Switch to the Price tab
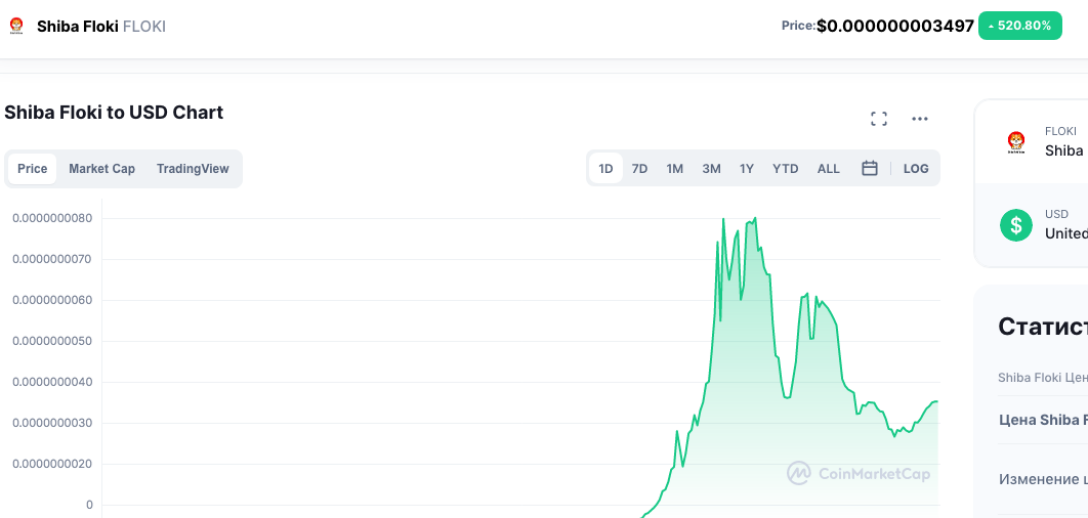This screenshot has height=518, width=1088. click(x=32, y=168)
